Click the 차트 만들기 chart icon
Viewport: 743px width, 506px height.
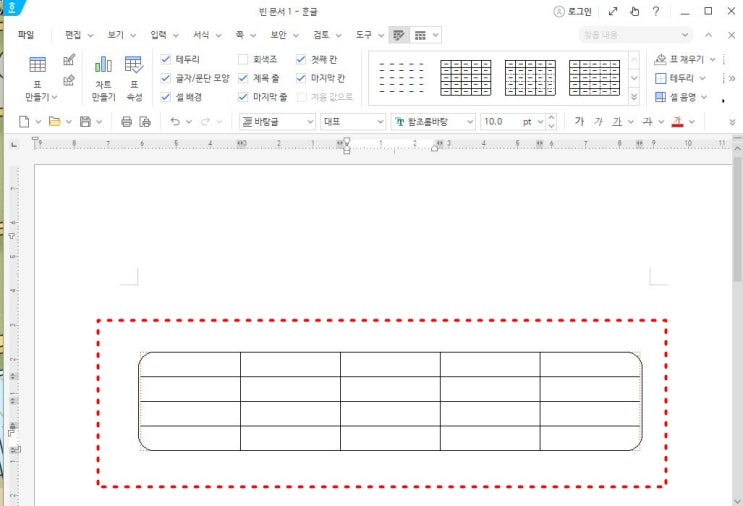click(x=103, y=64)
